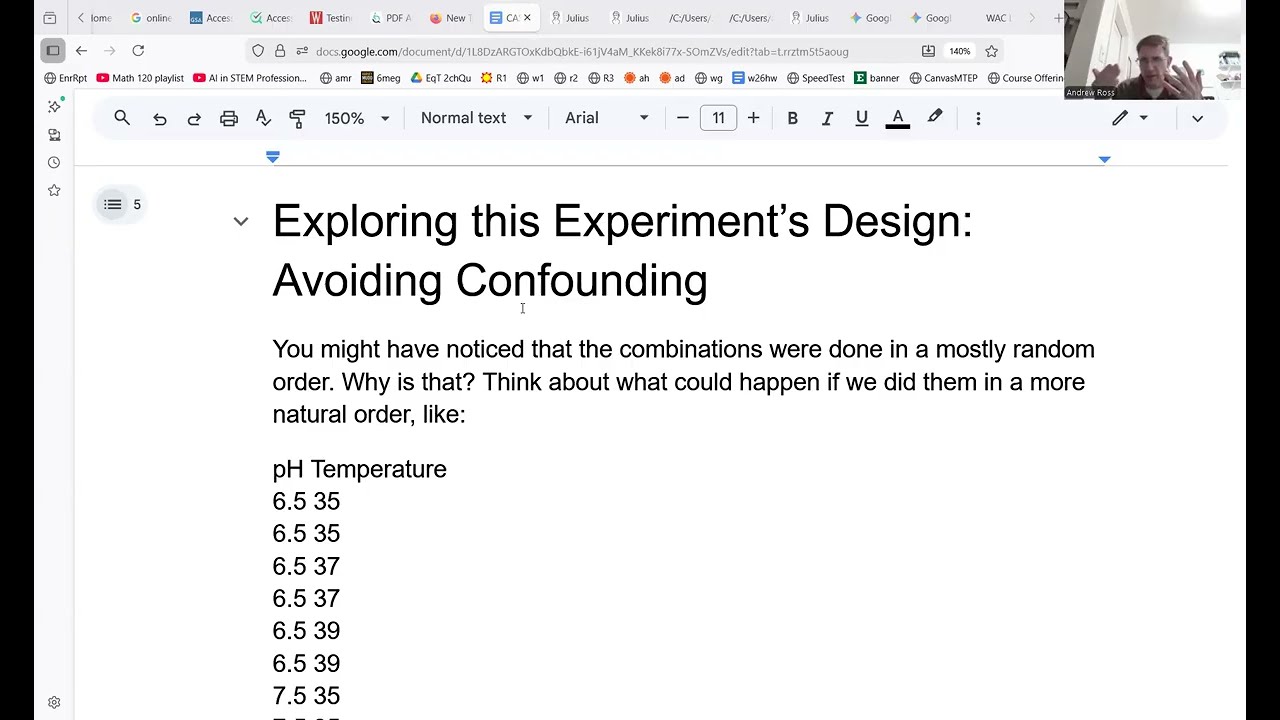Click the '6.5 39' row above '7.5 35'

306,663
